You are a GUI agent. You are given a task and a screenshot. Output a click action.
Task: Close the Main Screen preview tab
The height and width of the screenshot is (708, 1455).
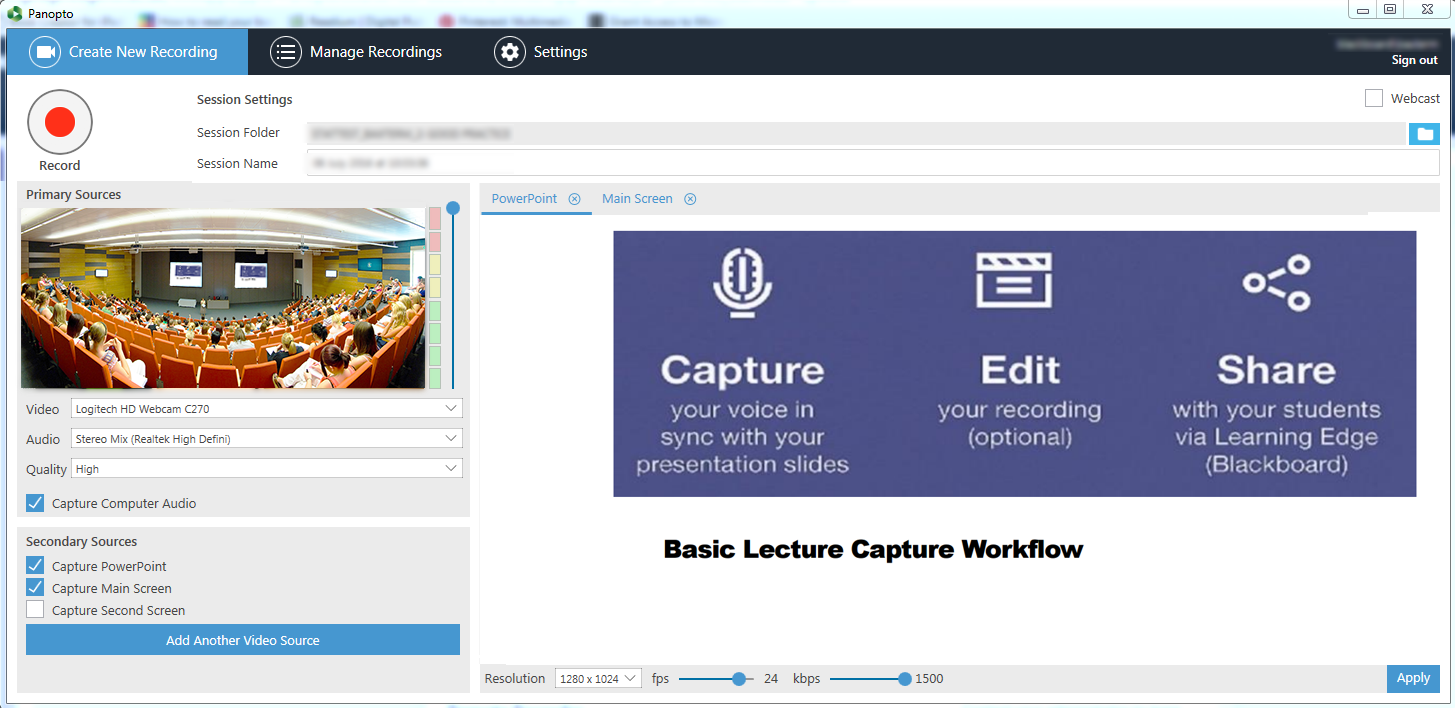(690, 199)
